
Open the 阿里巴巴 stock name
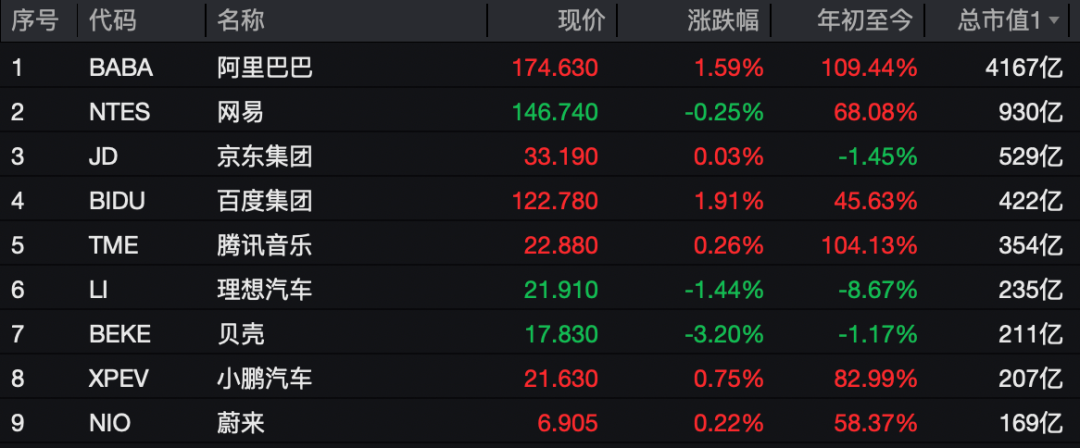coord(264,68)
